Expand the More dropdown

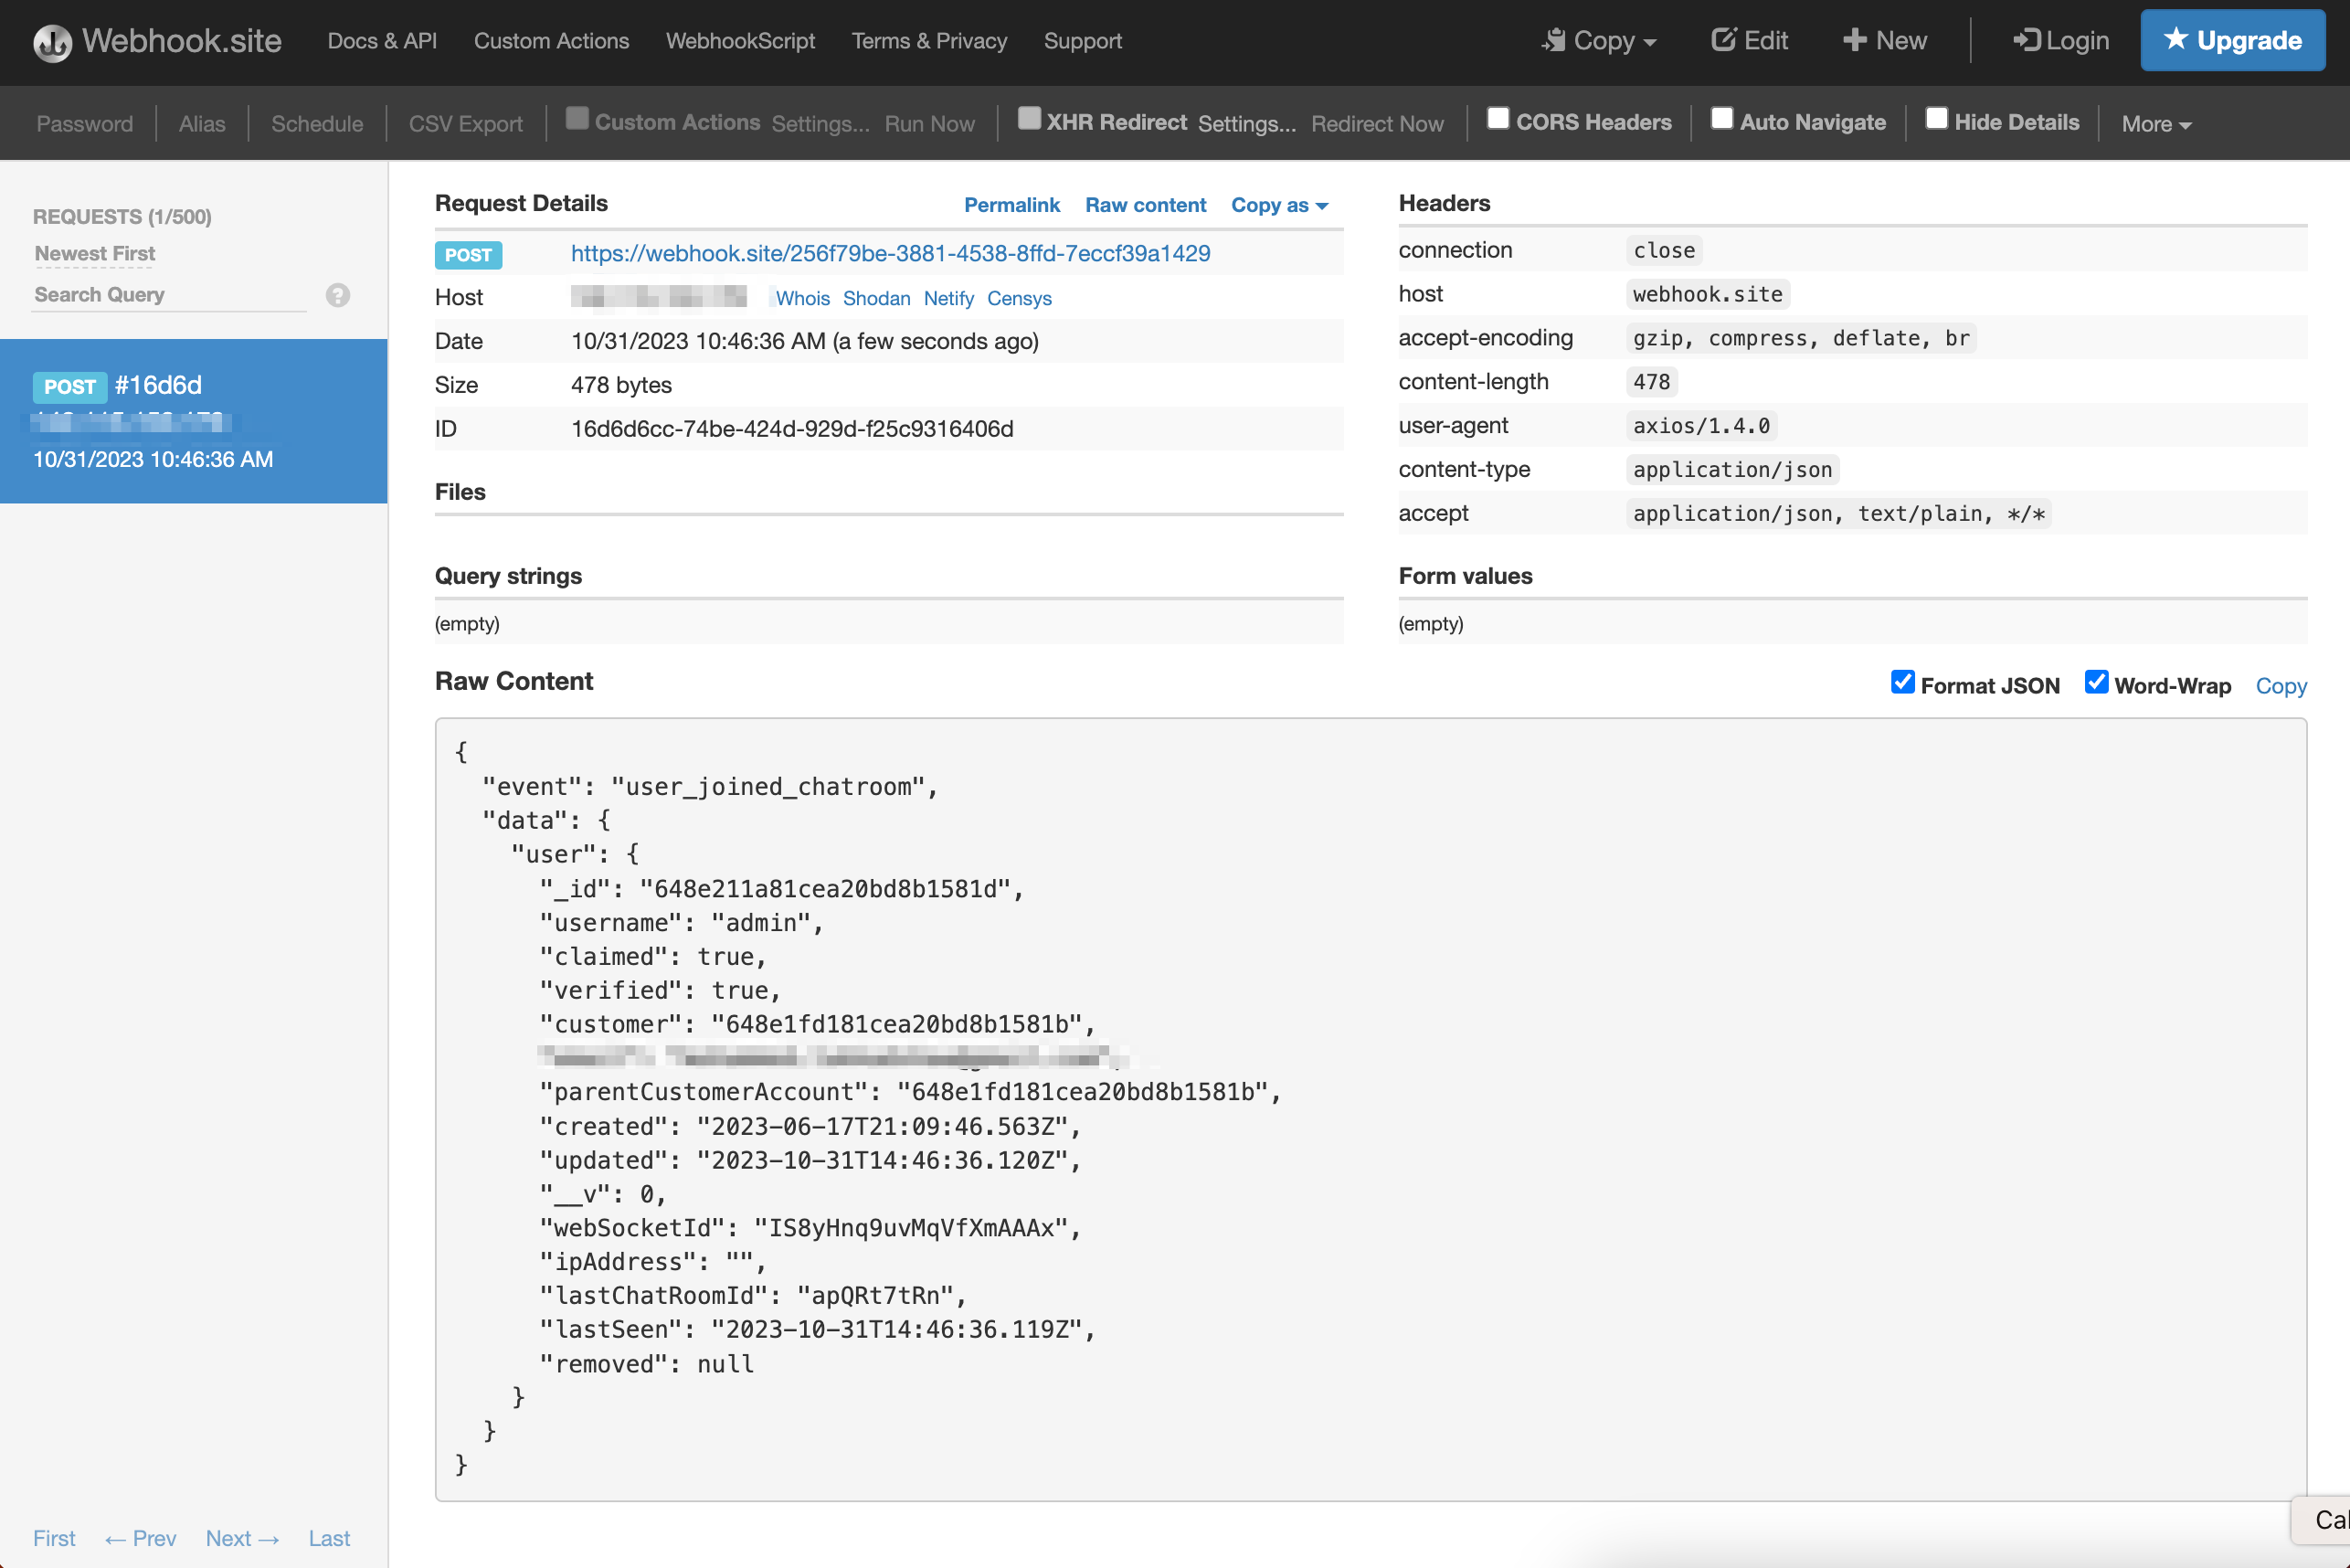click(2156, 124)
